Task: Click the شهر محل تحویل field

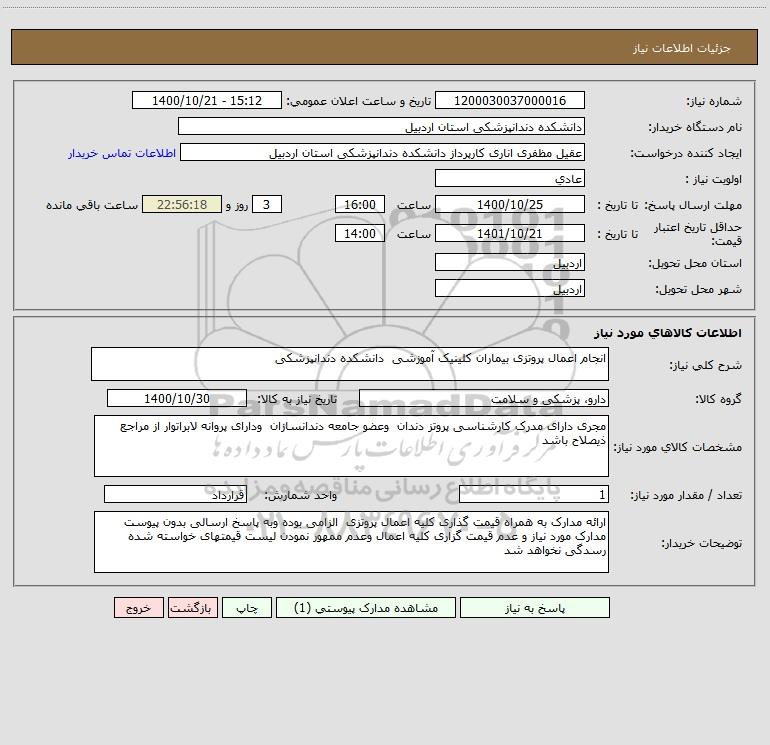Action: point(510,288)
